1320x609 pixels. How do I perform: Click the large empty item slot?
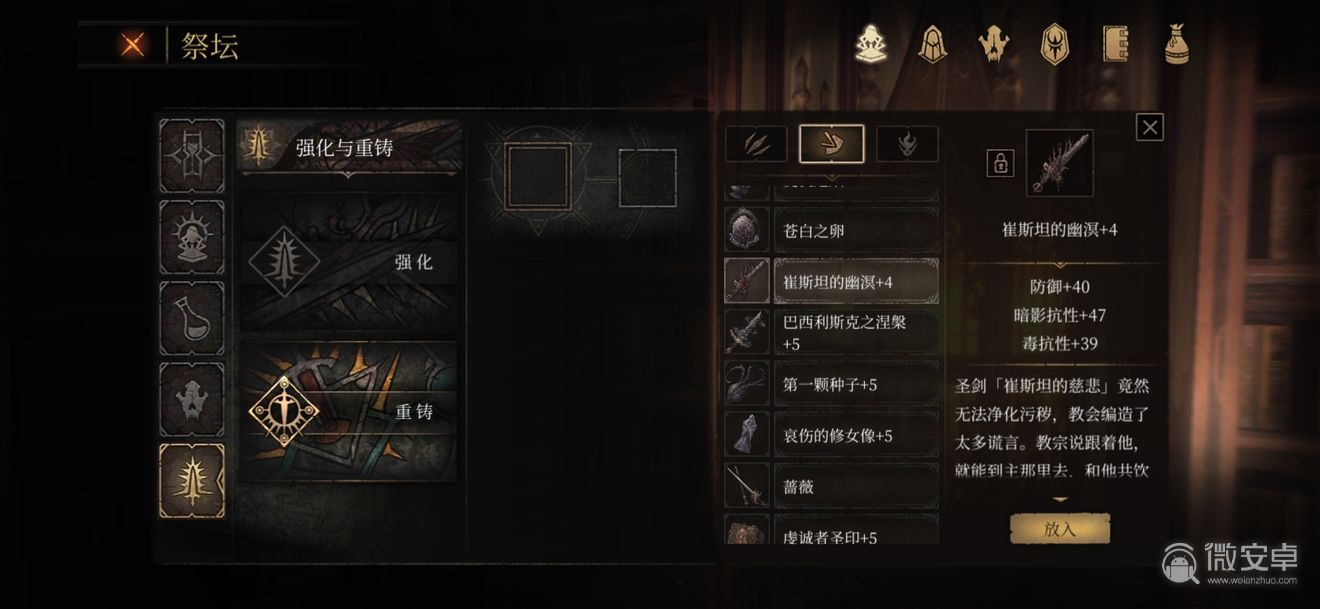(x=538, y=176)
